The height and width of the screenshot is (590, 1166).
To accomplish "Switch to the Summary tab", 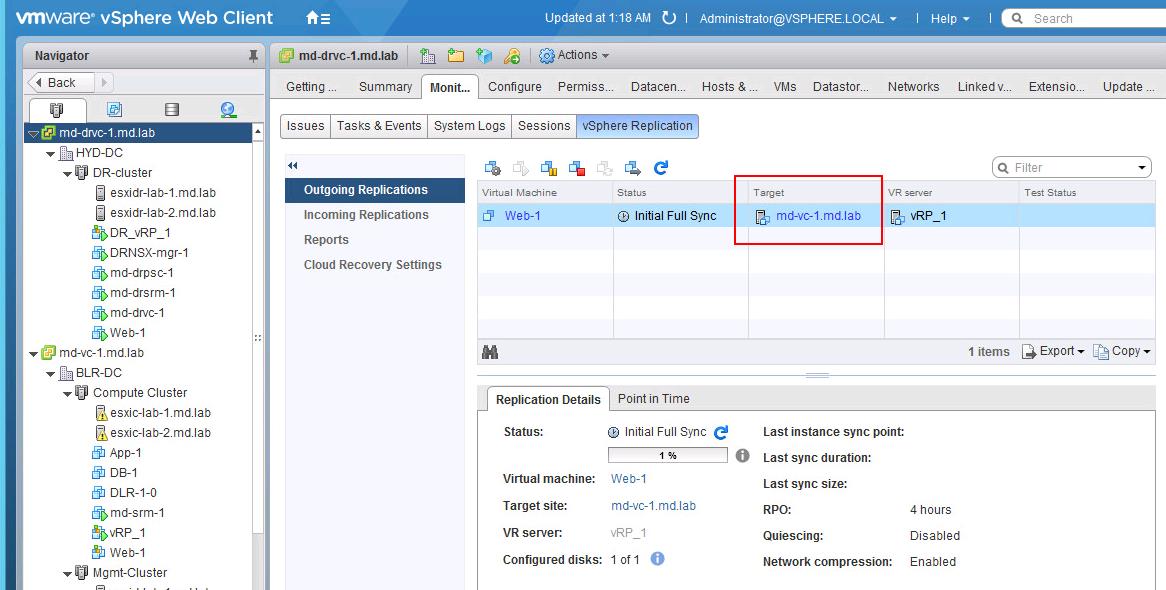I will coord(385,87).
